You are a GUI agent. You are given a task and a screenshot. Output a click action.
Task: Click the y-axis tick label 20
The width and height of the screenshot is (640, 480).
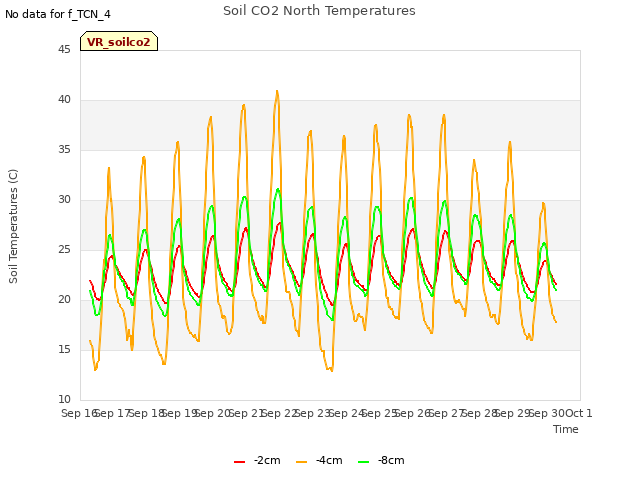click(x=64, y=300)
